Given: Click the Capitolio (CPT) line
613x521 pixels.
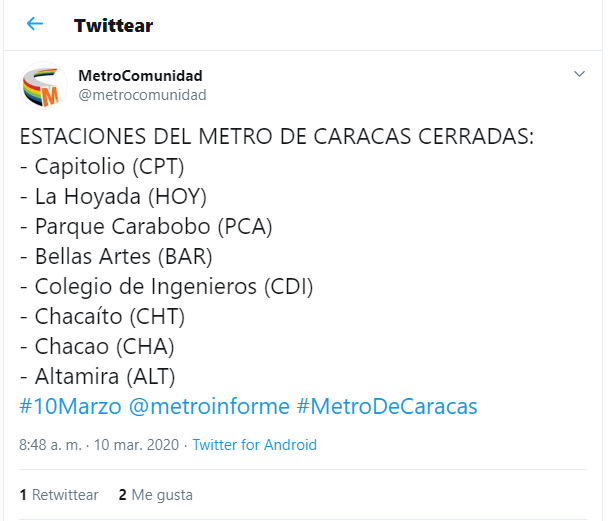Looking at the screenshot, I should pos(102,167).
